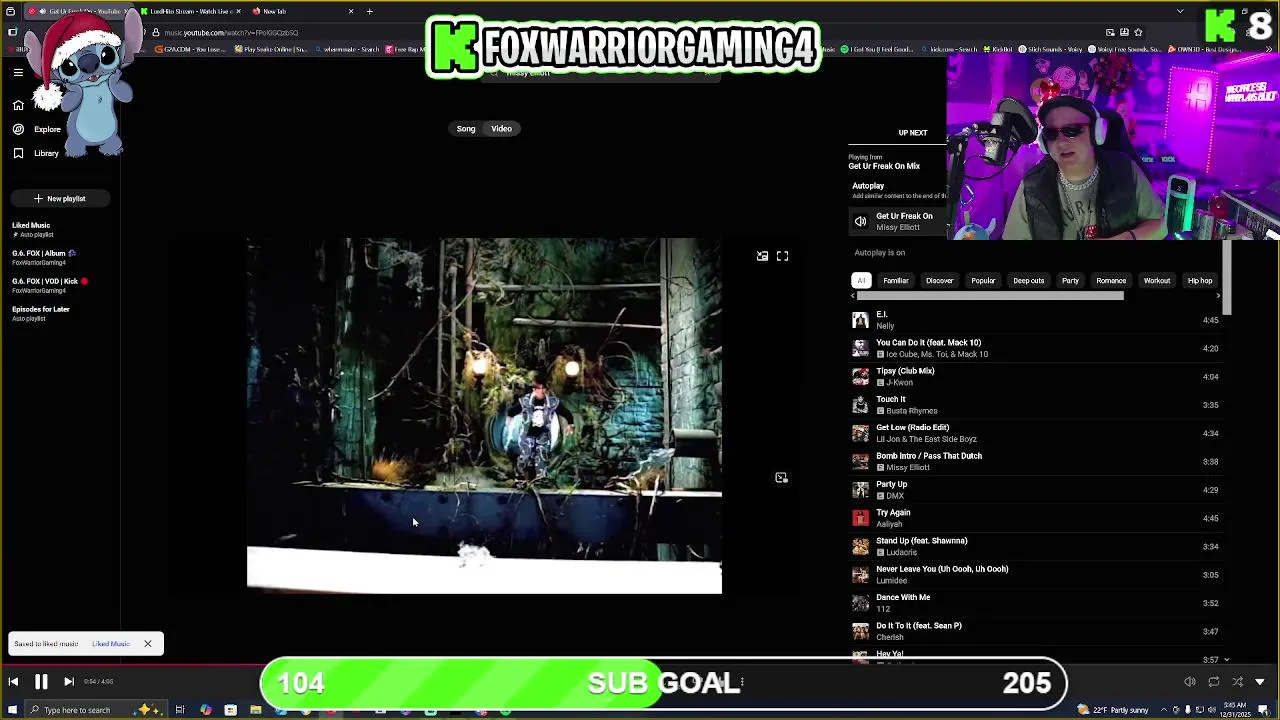Screen dimensions: 1280x720
Task: Pause the currently playing song
Action: [41, 682]
